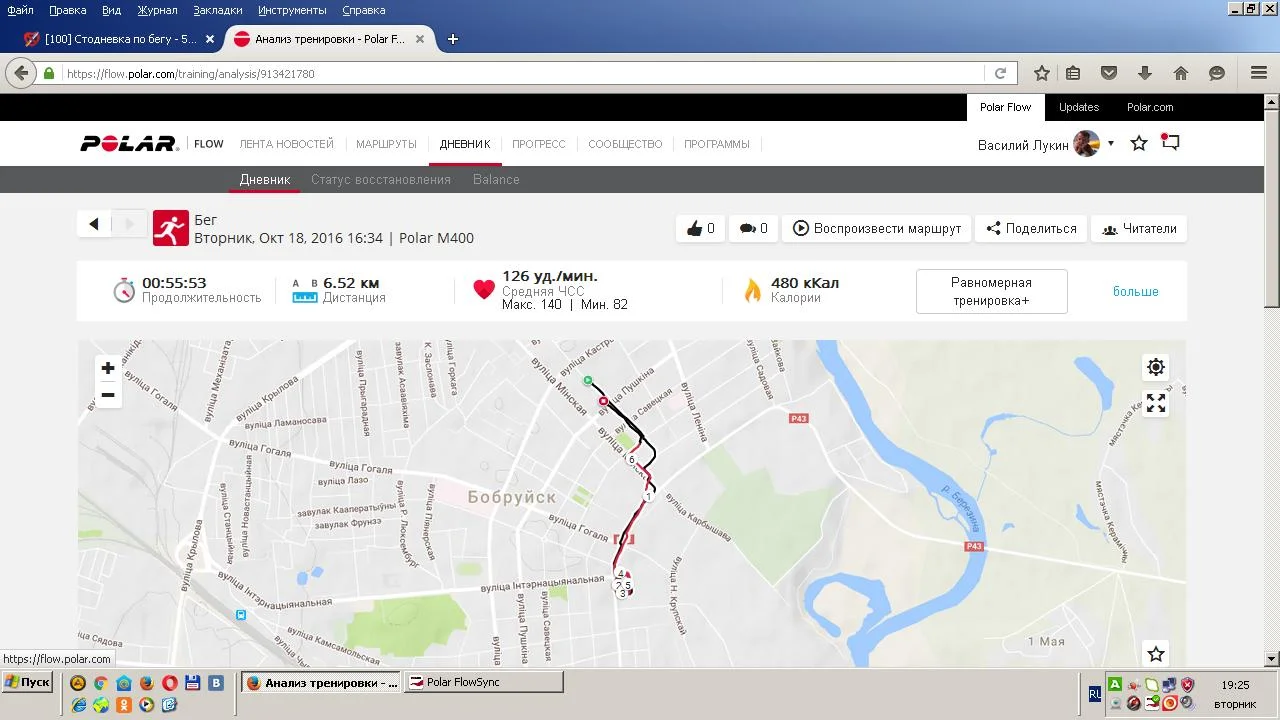Go to Firefox home page
Screen dimensions: 1280x720
pyautogui.click(x=1181, y=73)
